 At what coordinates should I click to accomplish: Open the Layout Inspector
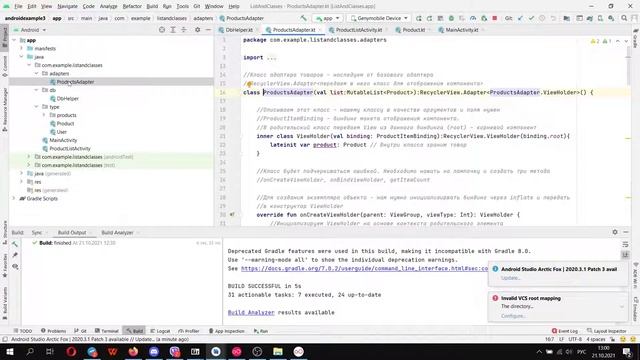tap(607, 331)
